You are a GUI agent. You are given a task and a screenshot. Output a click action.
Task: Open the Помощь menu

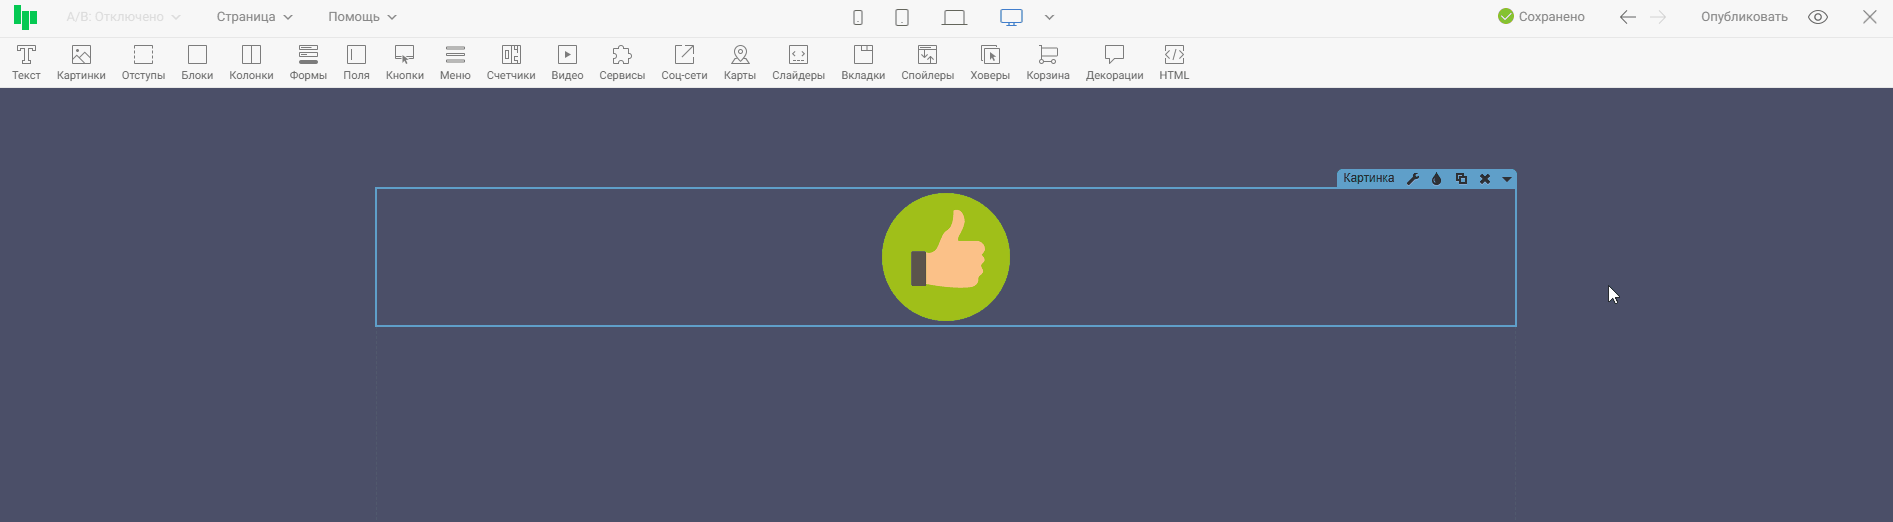coord(362,17)
